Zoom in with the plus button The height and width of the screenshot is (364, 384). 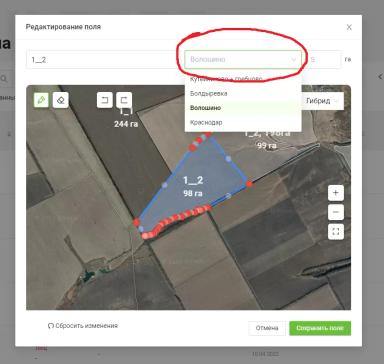click(336, 193)
